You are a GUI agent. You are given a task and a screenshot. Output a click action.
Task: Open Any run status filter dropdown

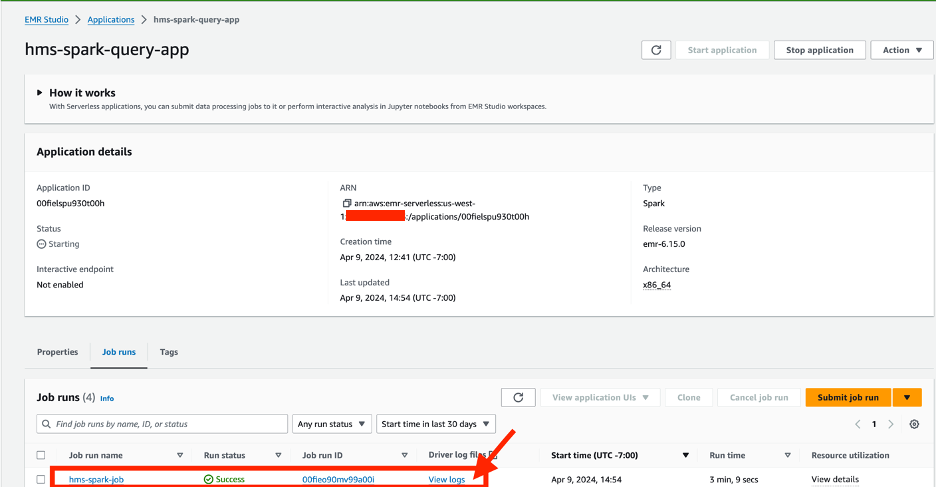pos(332,424)
